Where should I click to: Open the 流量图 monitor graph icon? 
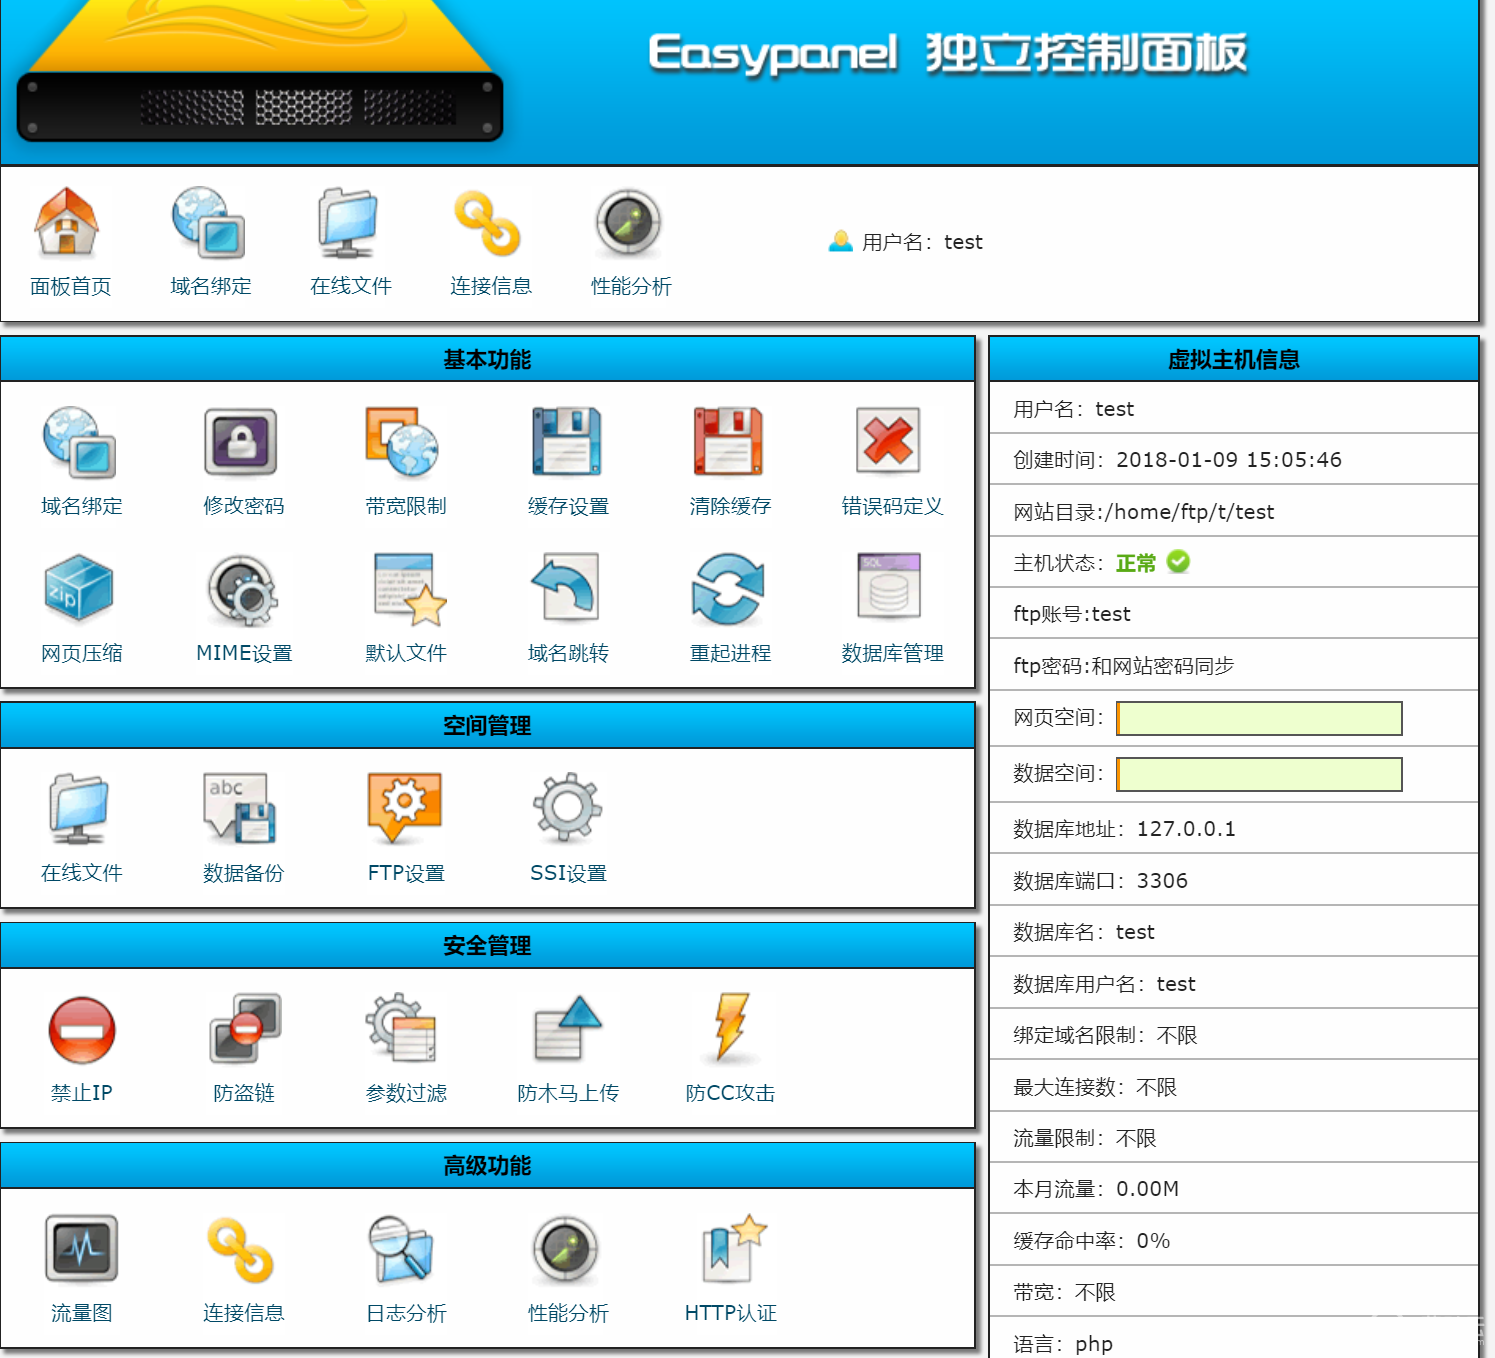[x=82, y=1249]
